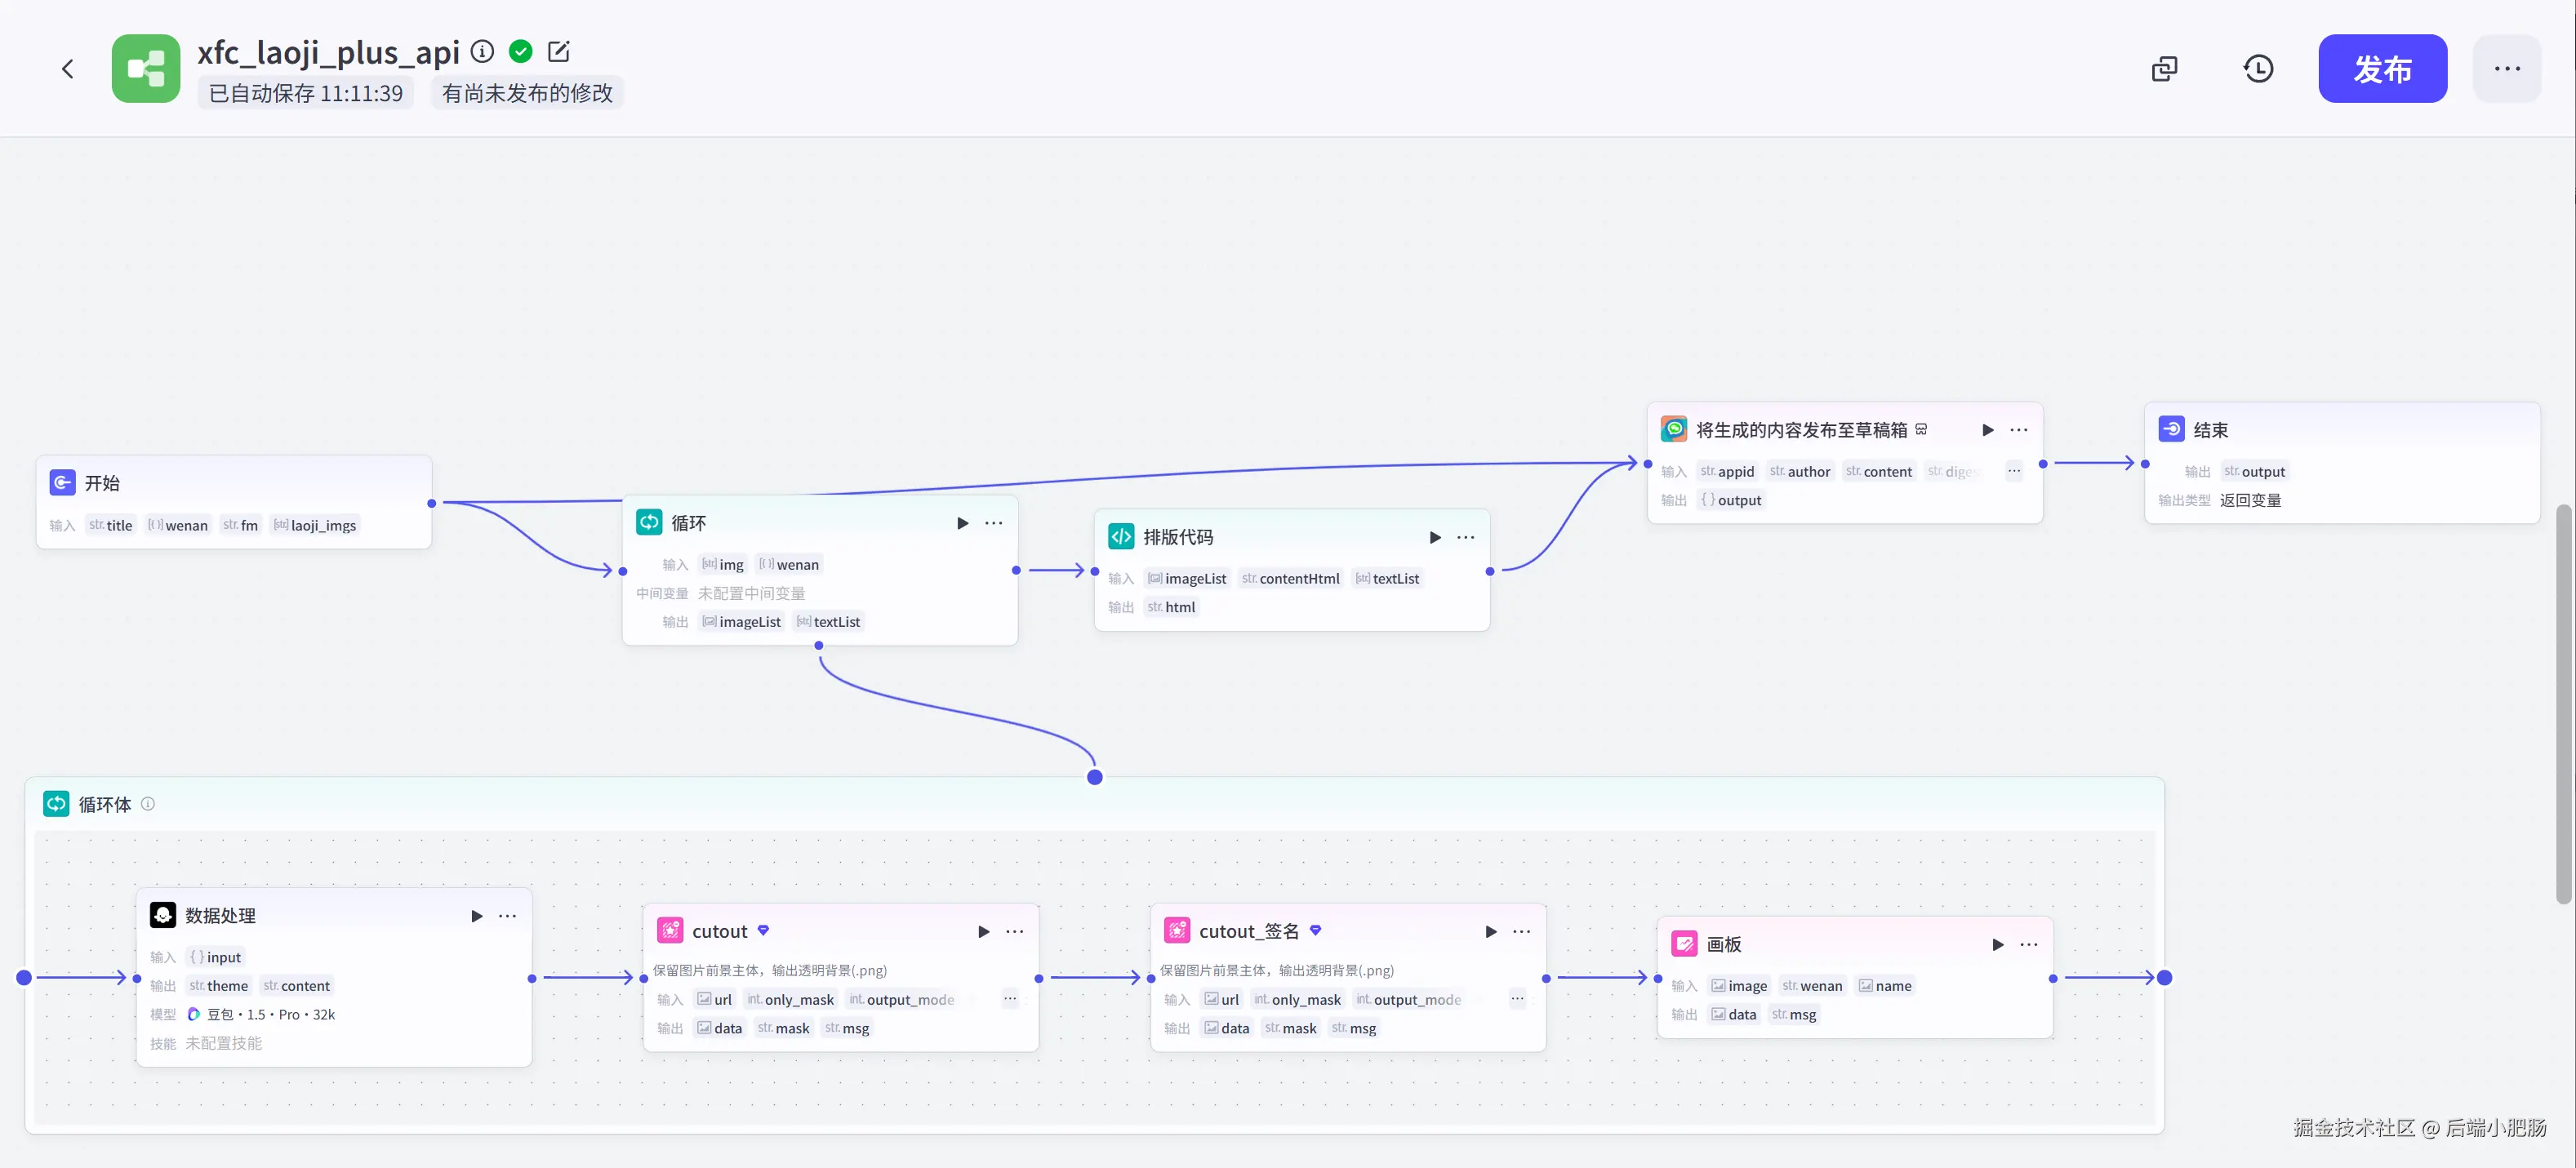The image size is (2576, 1168).
Task: Click the 画板 node icon
Action: click(x=1684, y=944)
